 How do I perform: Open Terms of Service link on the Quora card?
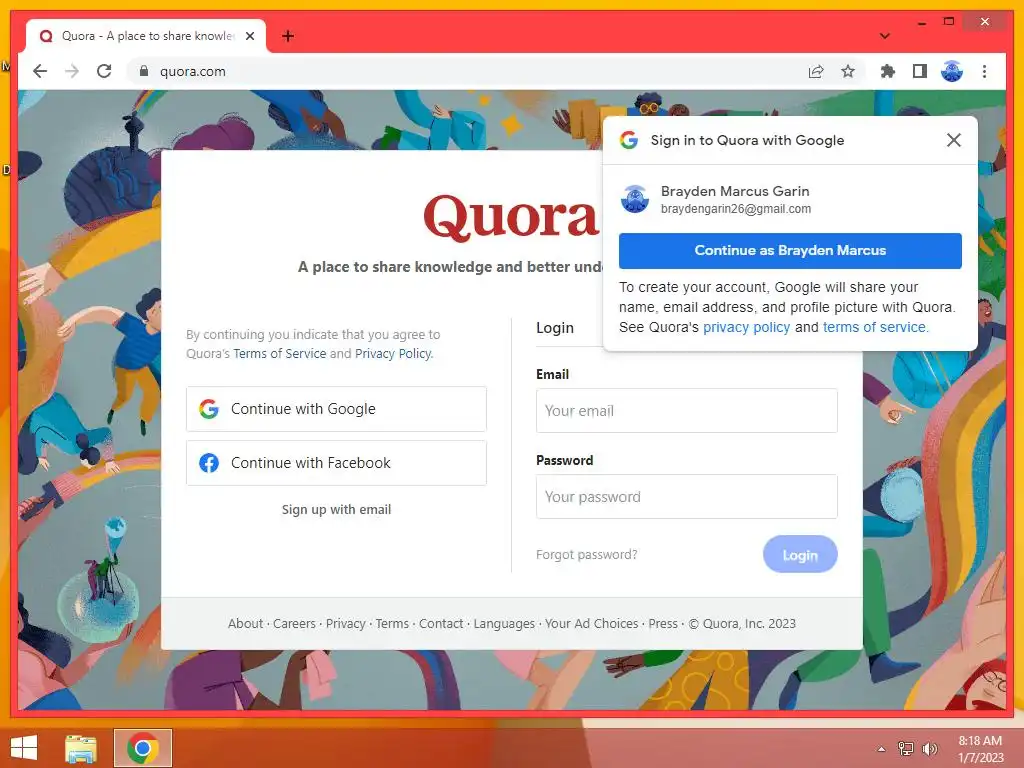280,353
